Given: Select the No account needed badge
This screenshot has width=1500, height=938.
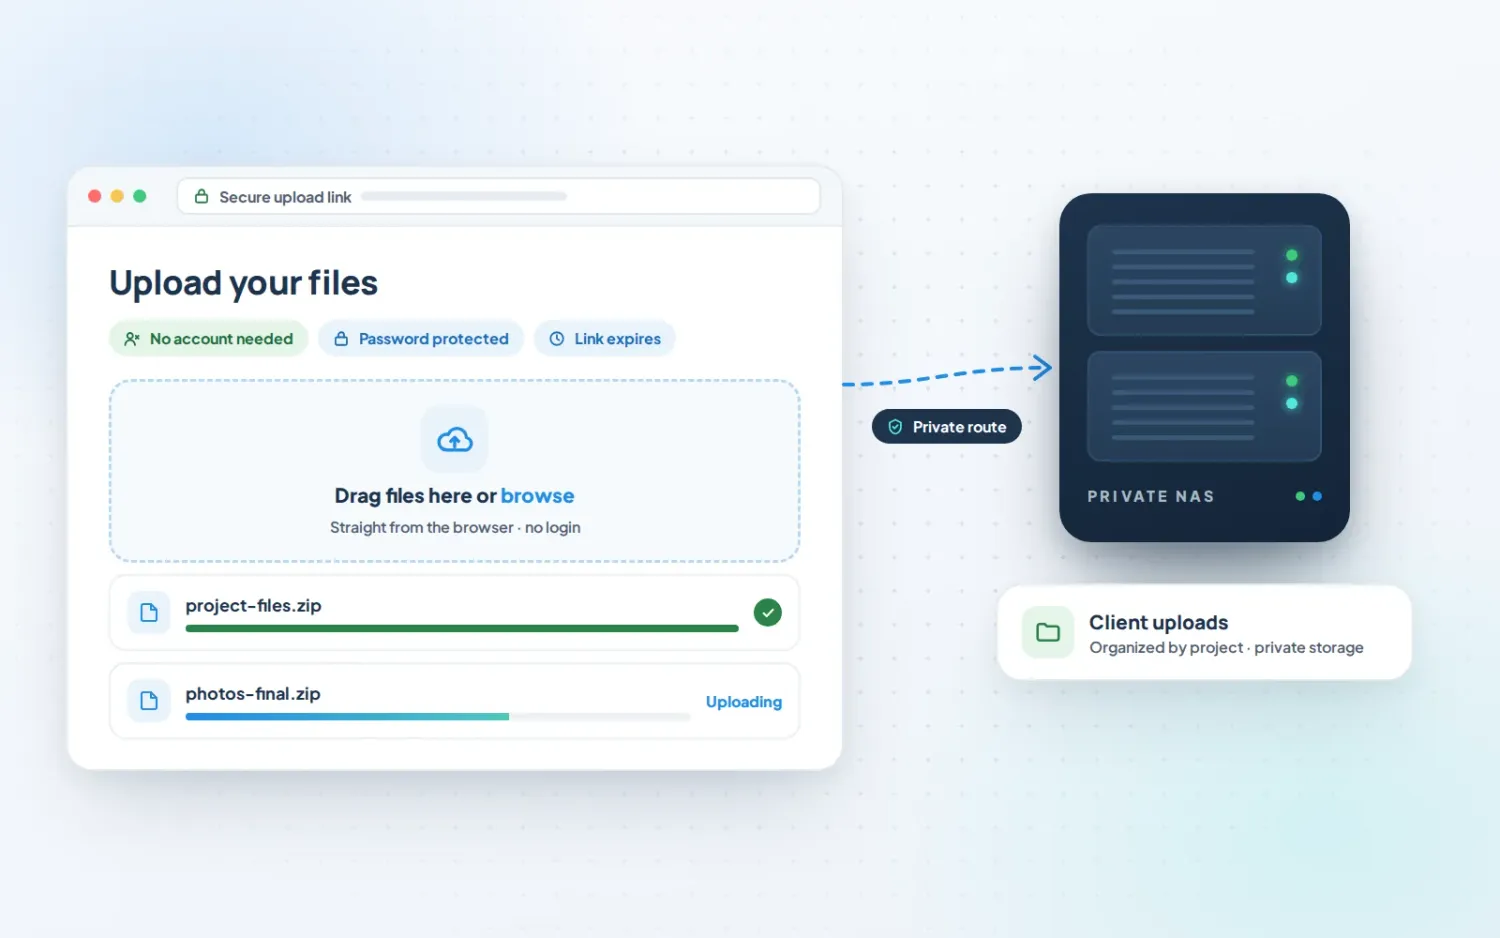Looking at the screenshot, I should click(209, 339).
